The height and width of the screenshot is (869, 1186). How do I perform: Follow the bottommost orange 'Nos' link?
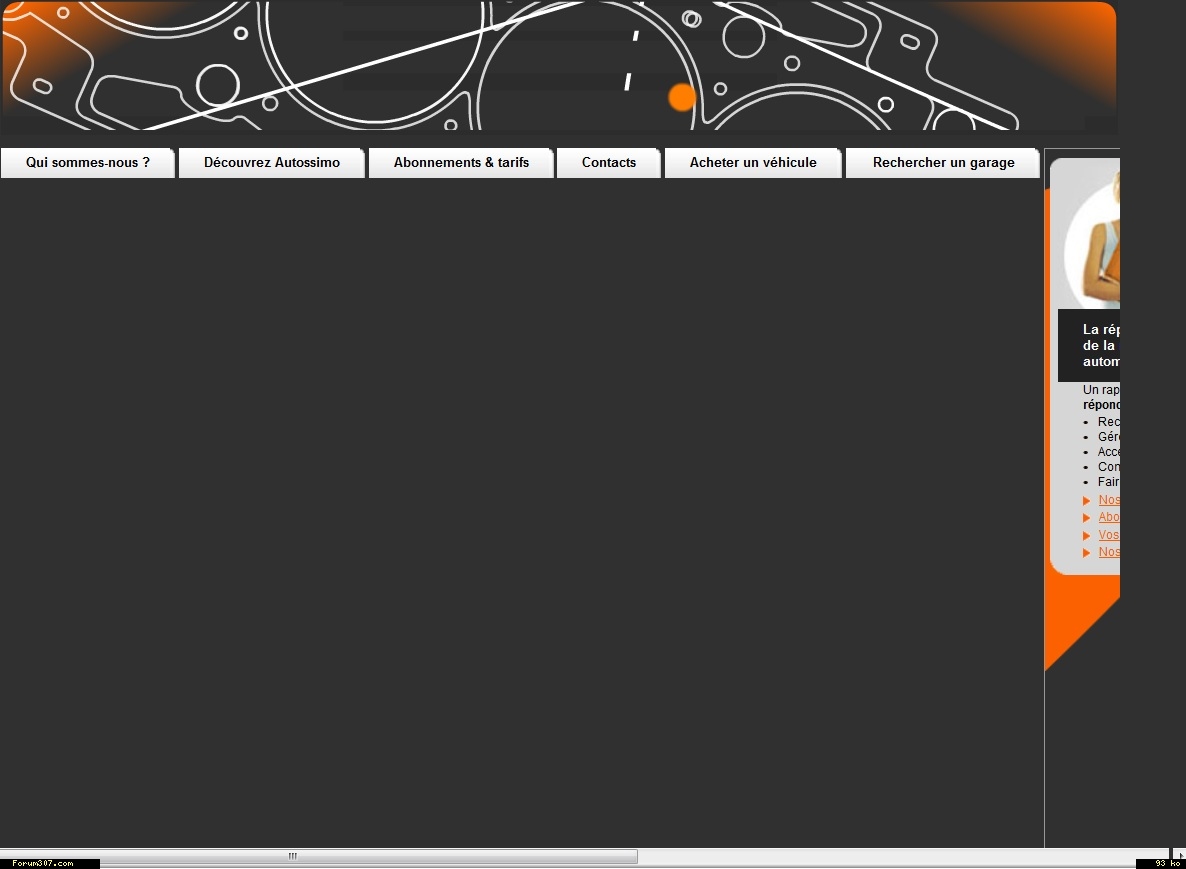click(x=1109, y=552)
